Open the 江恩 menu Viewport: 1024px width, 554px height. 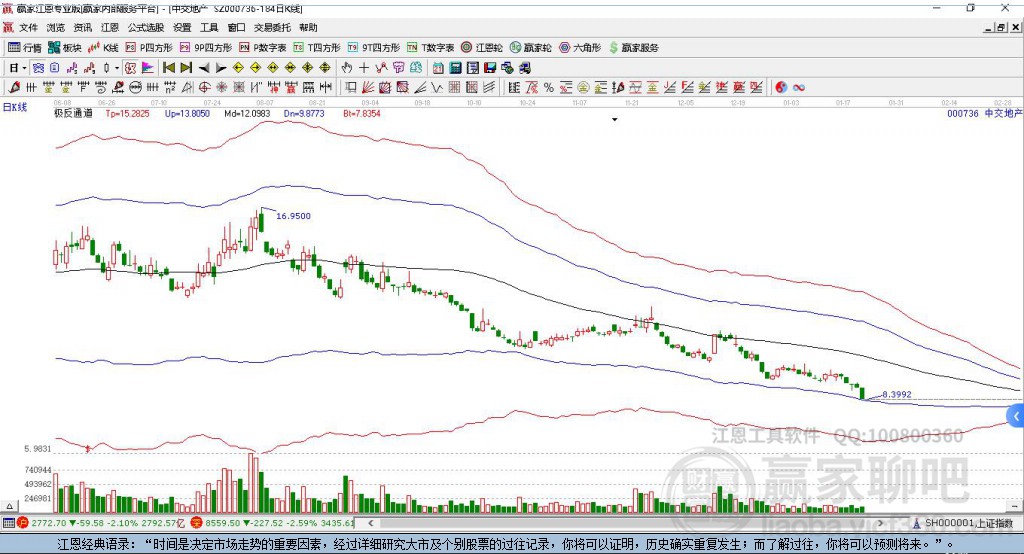pyautogui.click(x=110, y=27)
